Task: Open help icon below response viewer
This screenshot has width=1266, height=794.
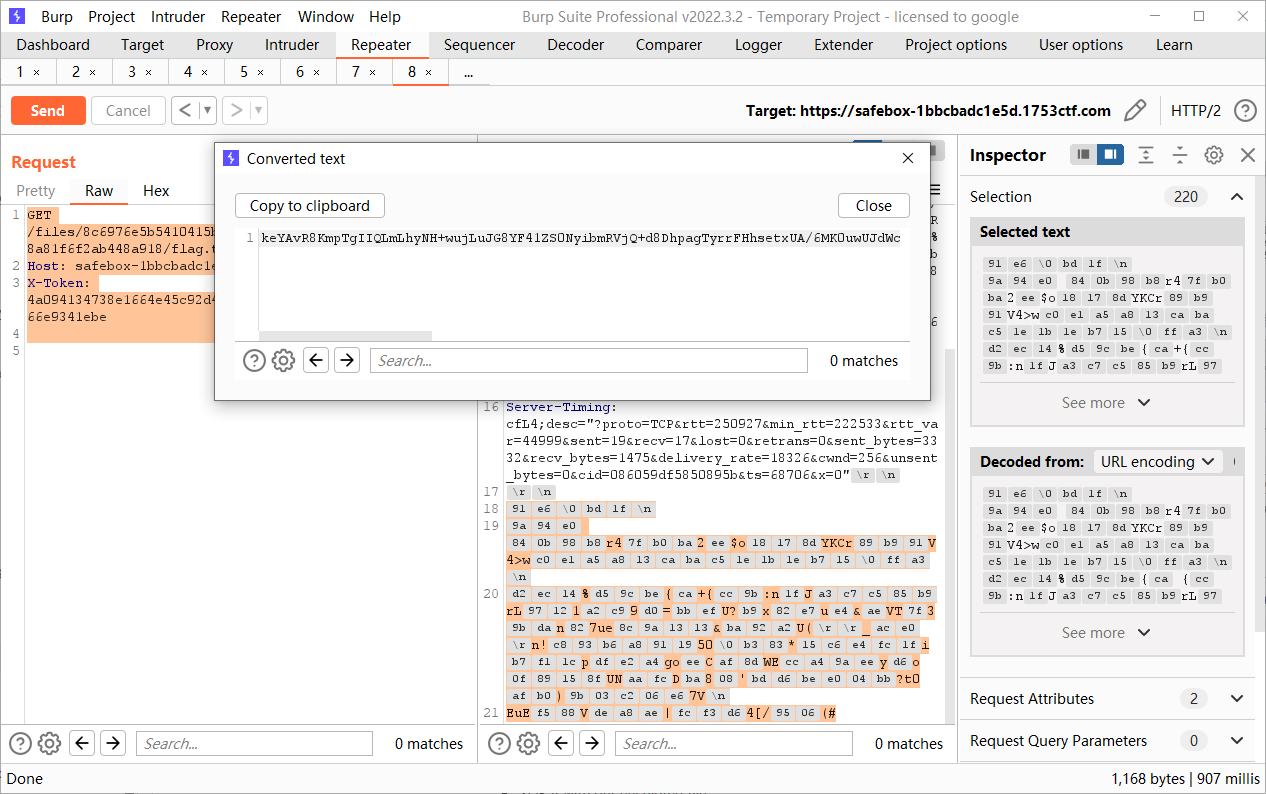Action: [x=499, y=743]
